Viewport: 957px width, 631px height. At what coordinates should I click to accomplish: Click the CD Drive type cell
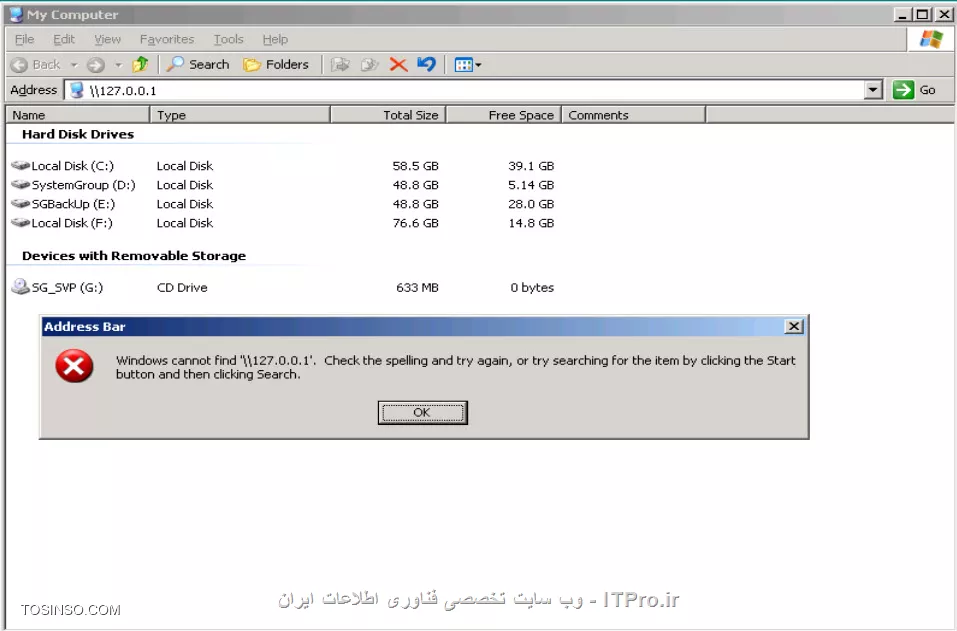tap(182, 287)
